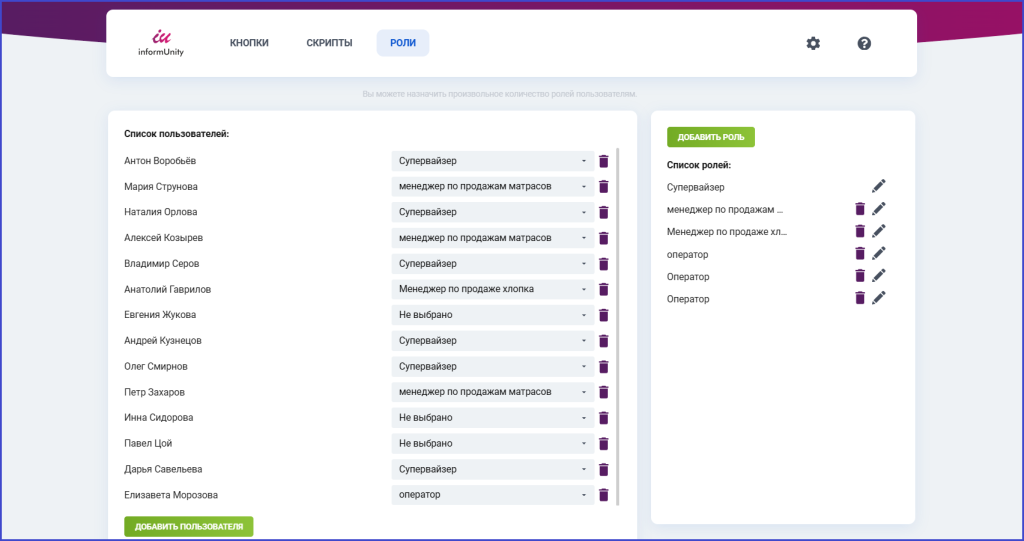Click the Добавить пользователя button
The width and height of the screenshot is (1024, 541).
click(x=189, y=527)
